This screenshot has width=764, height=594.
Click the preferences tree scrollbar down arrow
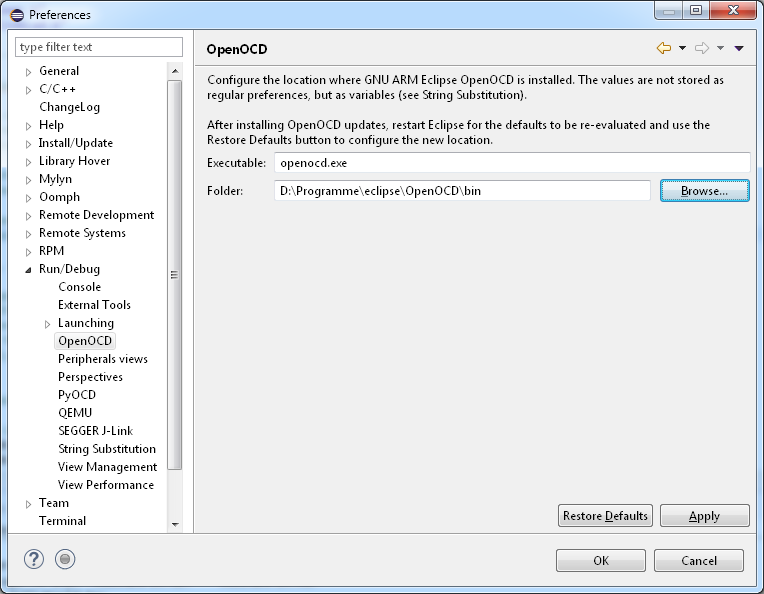(x=175, y=524)
